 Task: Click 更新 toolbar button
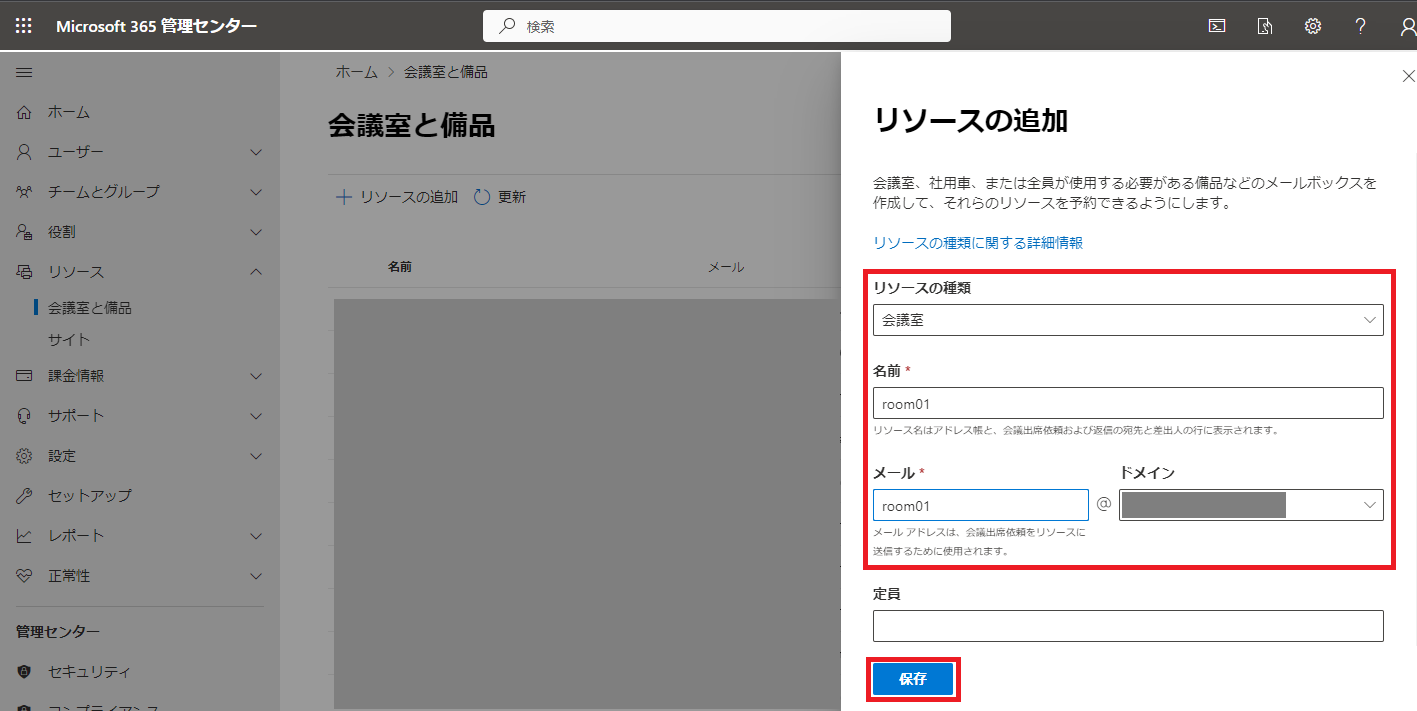(x=500, y=197)
